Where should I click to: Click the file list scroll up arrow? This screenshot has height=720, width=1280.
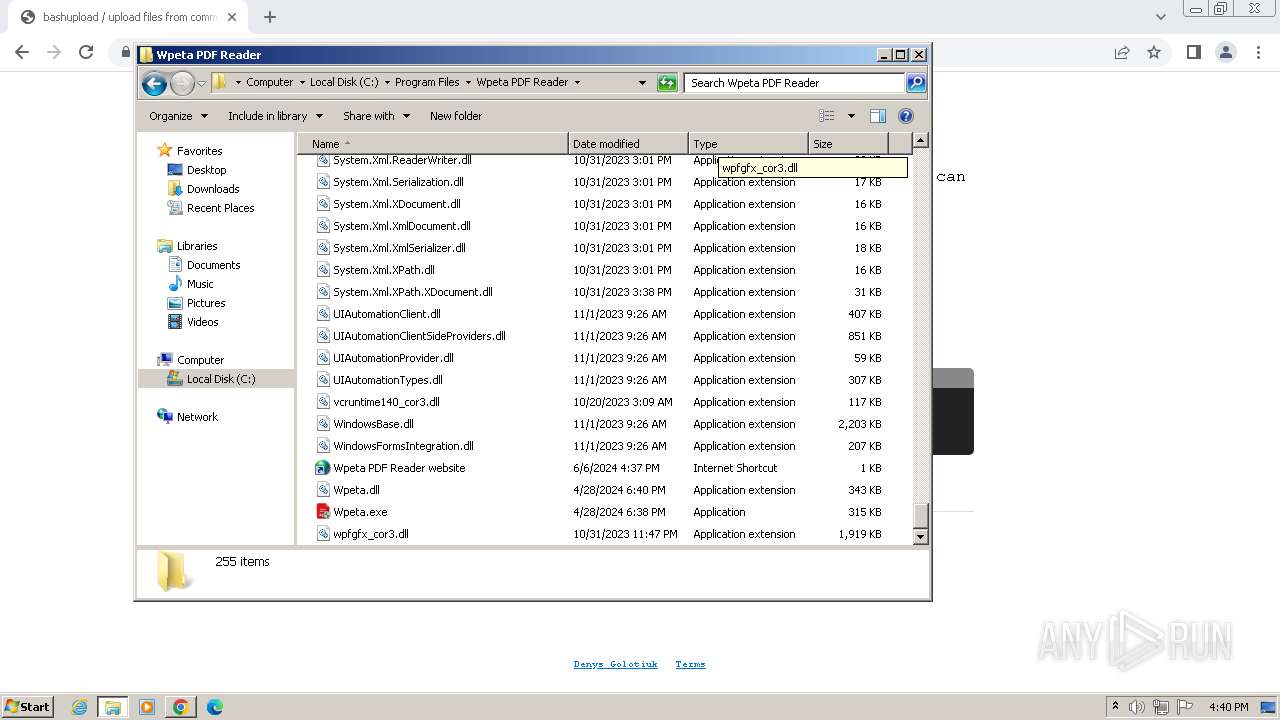point(921,141)
